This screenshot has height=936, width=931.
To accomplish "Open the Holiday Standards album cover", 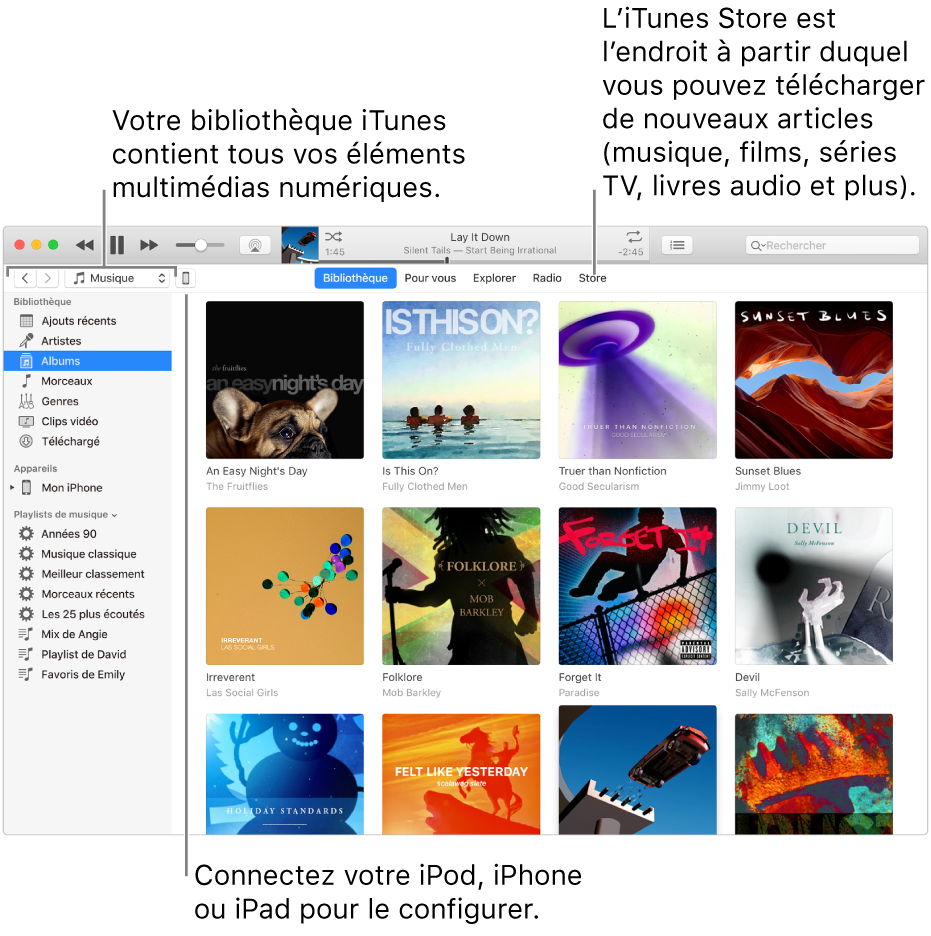I will tap(285, 774).
